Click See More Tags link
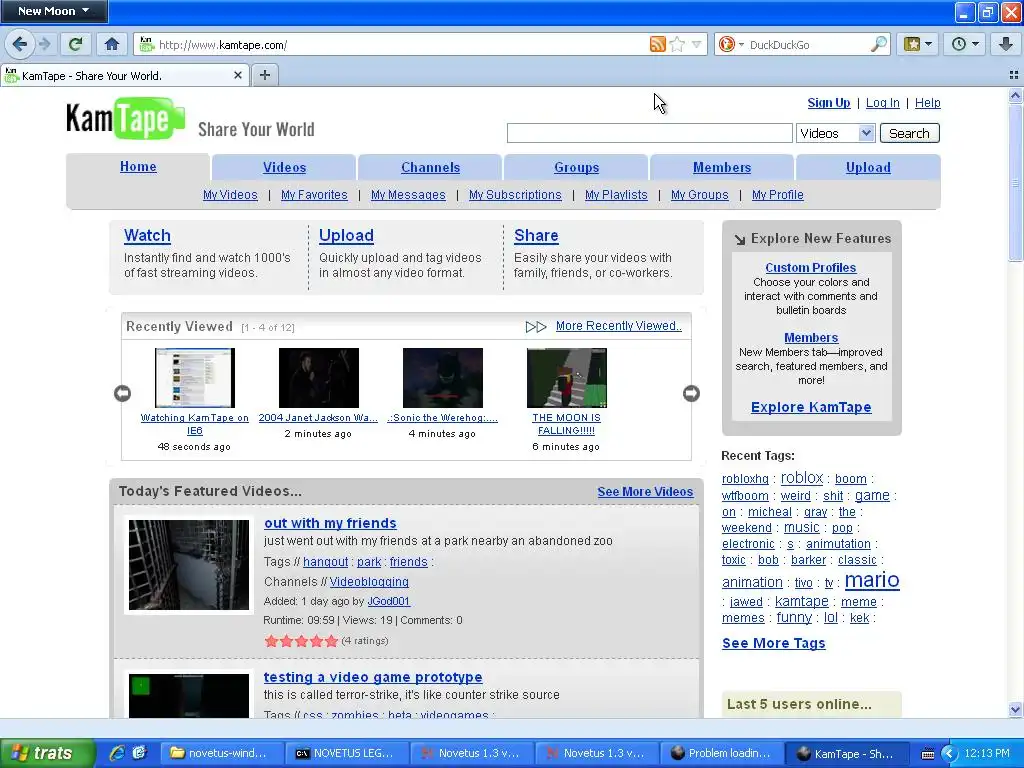Image resolution: width=1024 pixels, height=768 pixels. [773, 643]
